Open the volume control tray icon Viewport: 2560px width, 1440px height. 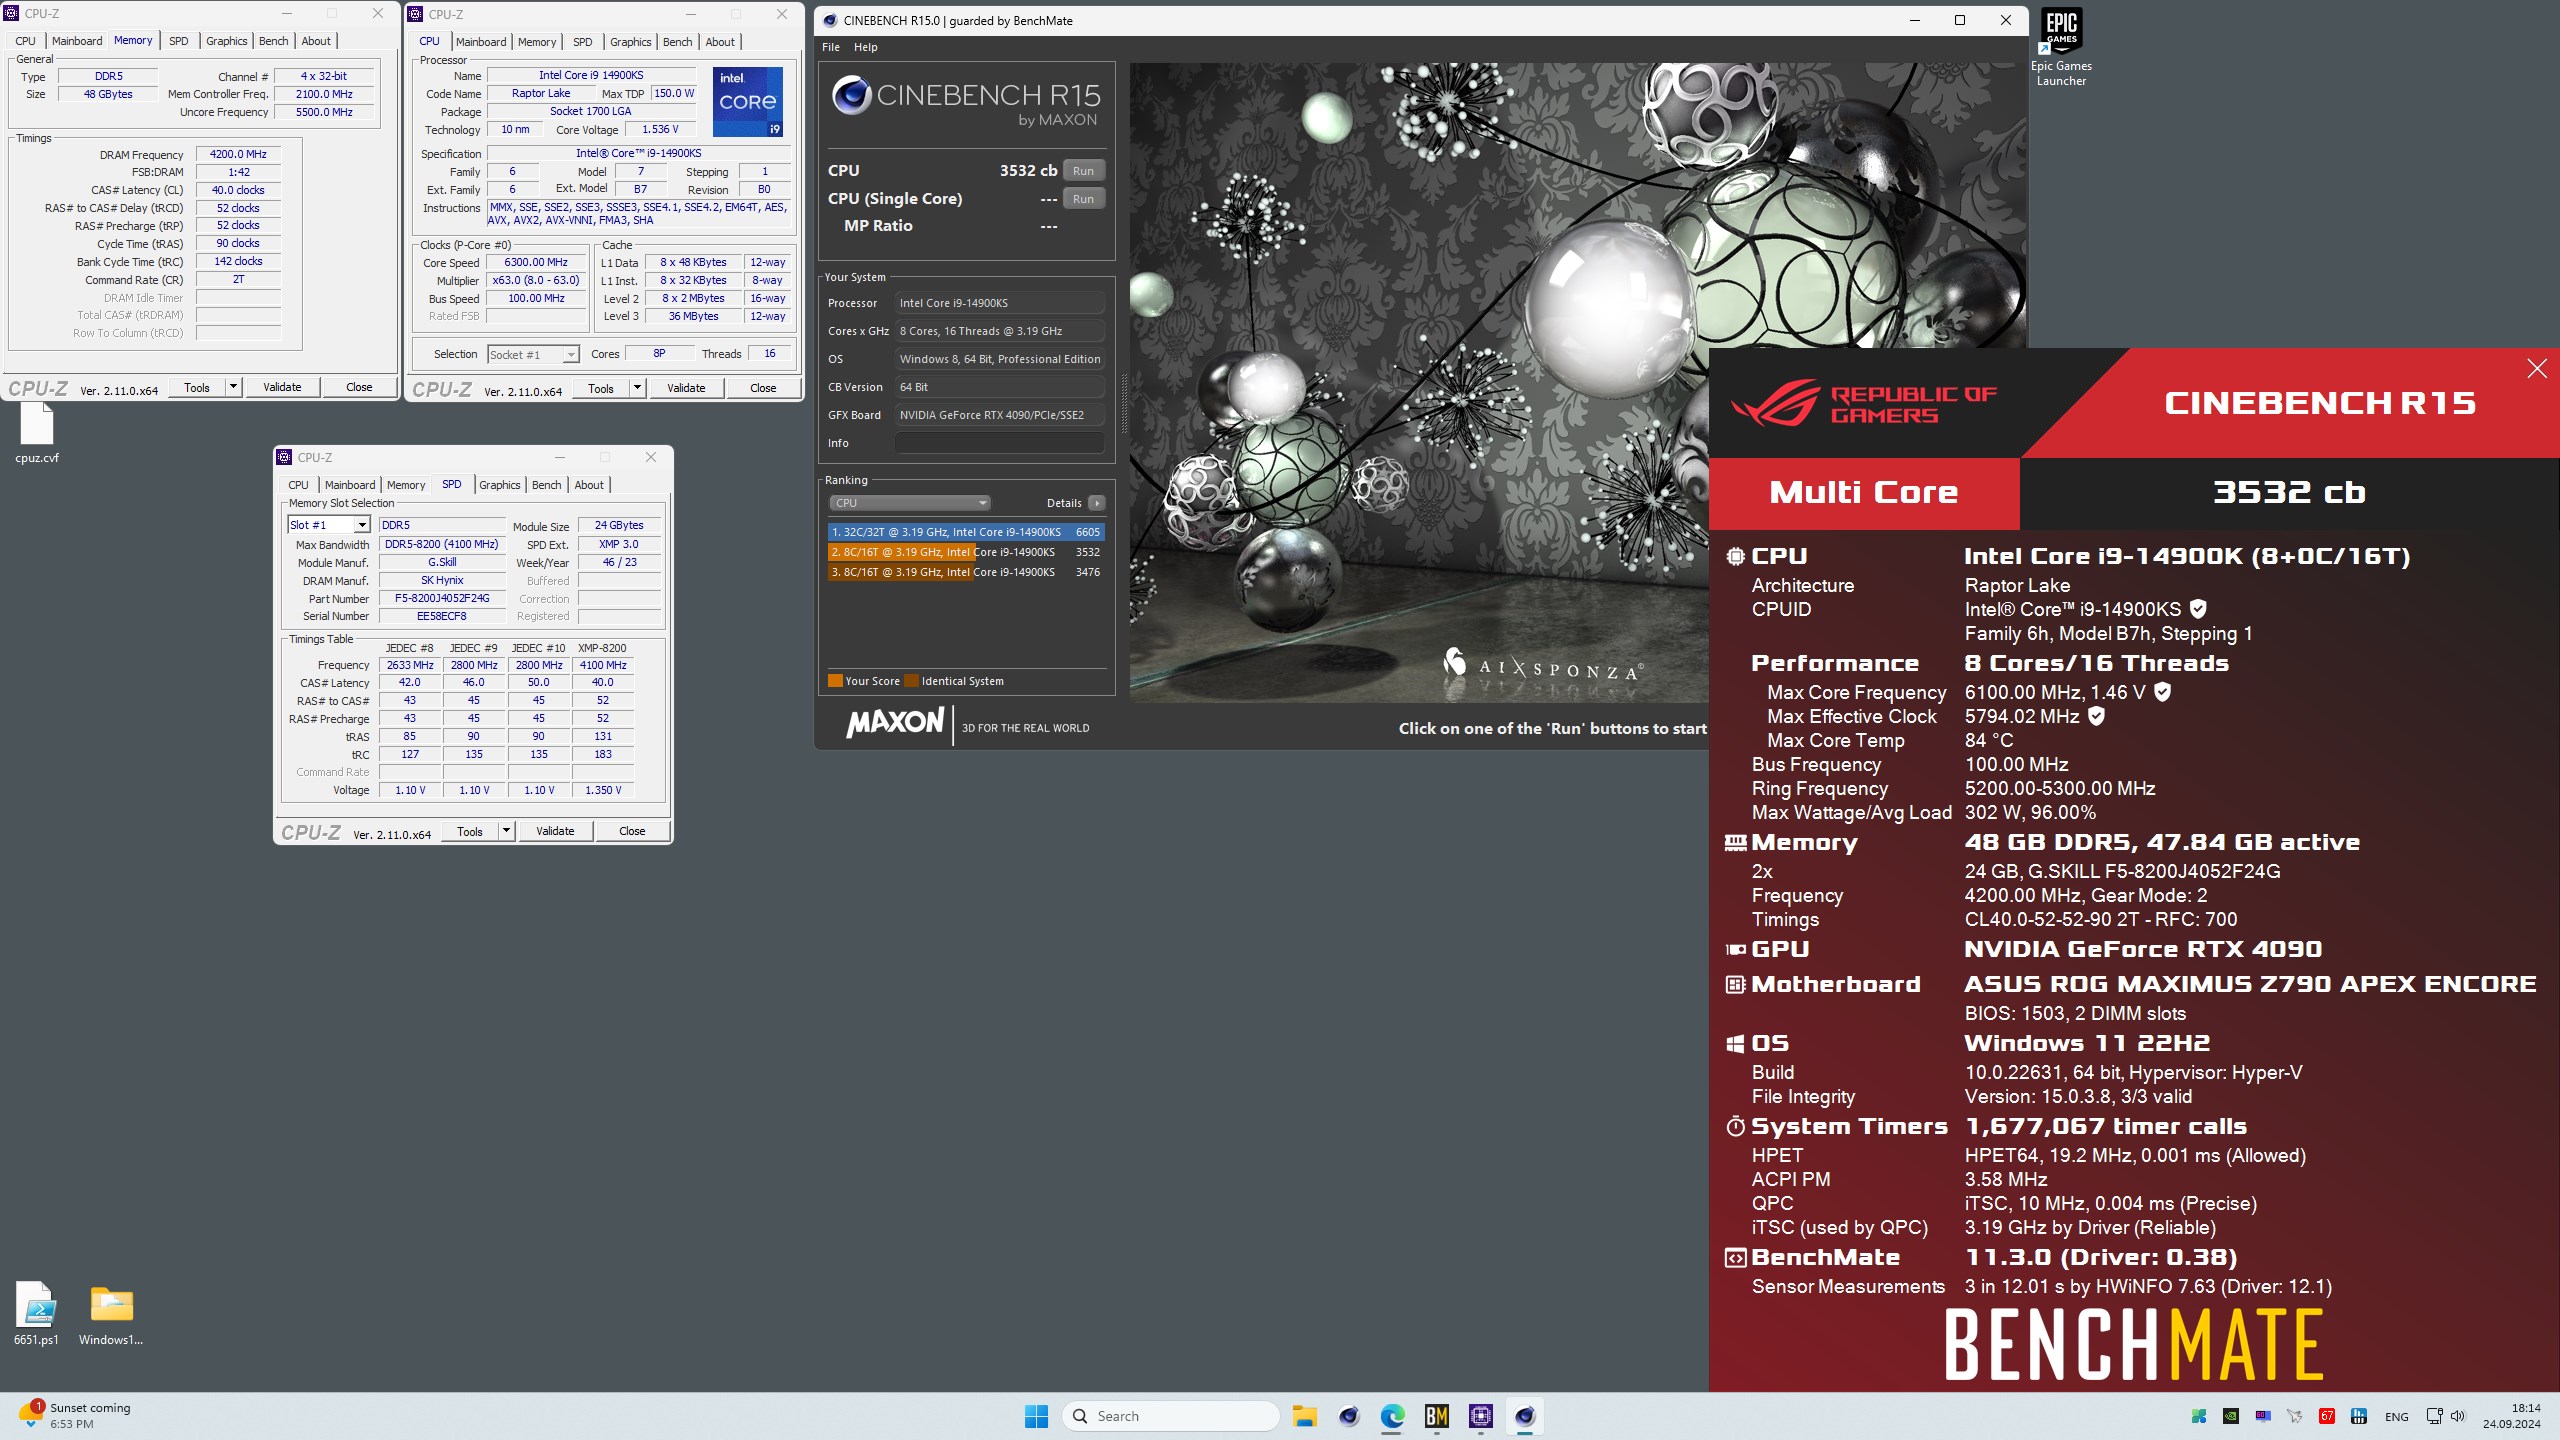(x=2459, y=1416)
